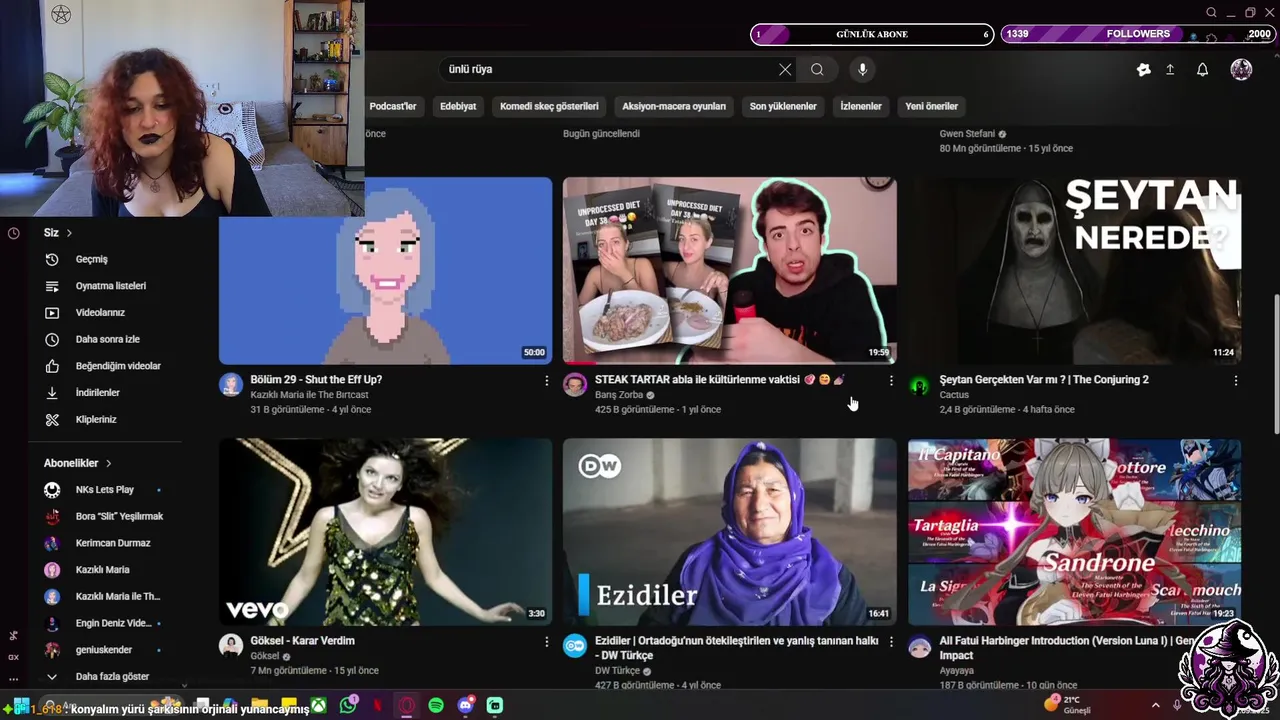This screenshot has height=720, width=1280.
Task: Click the search field containing ünlü rüya
Action: (610, 69)
